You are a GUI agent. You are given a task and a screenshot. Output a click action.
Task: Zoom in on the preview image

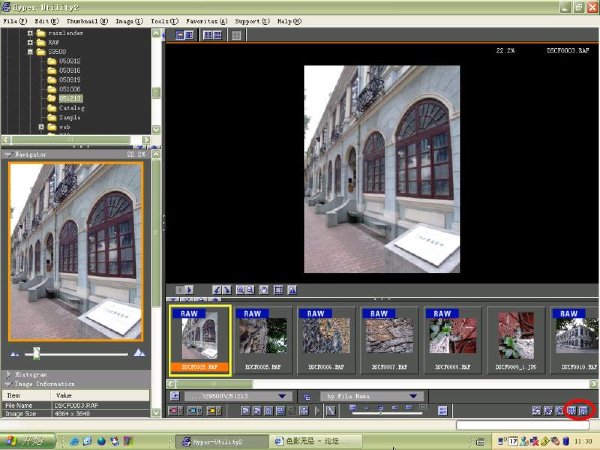pyautogui.click(x=240, y=290)
